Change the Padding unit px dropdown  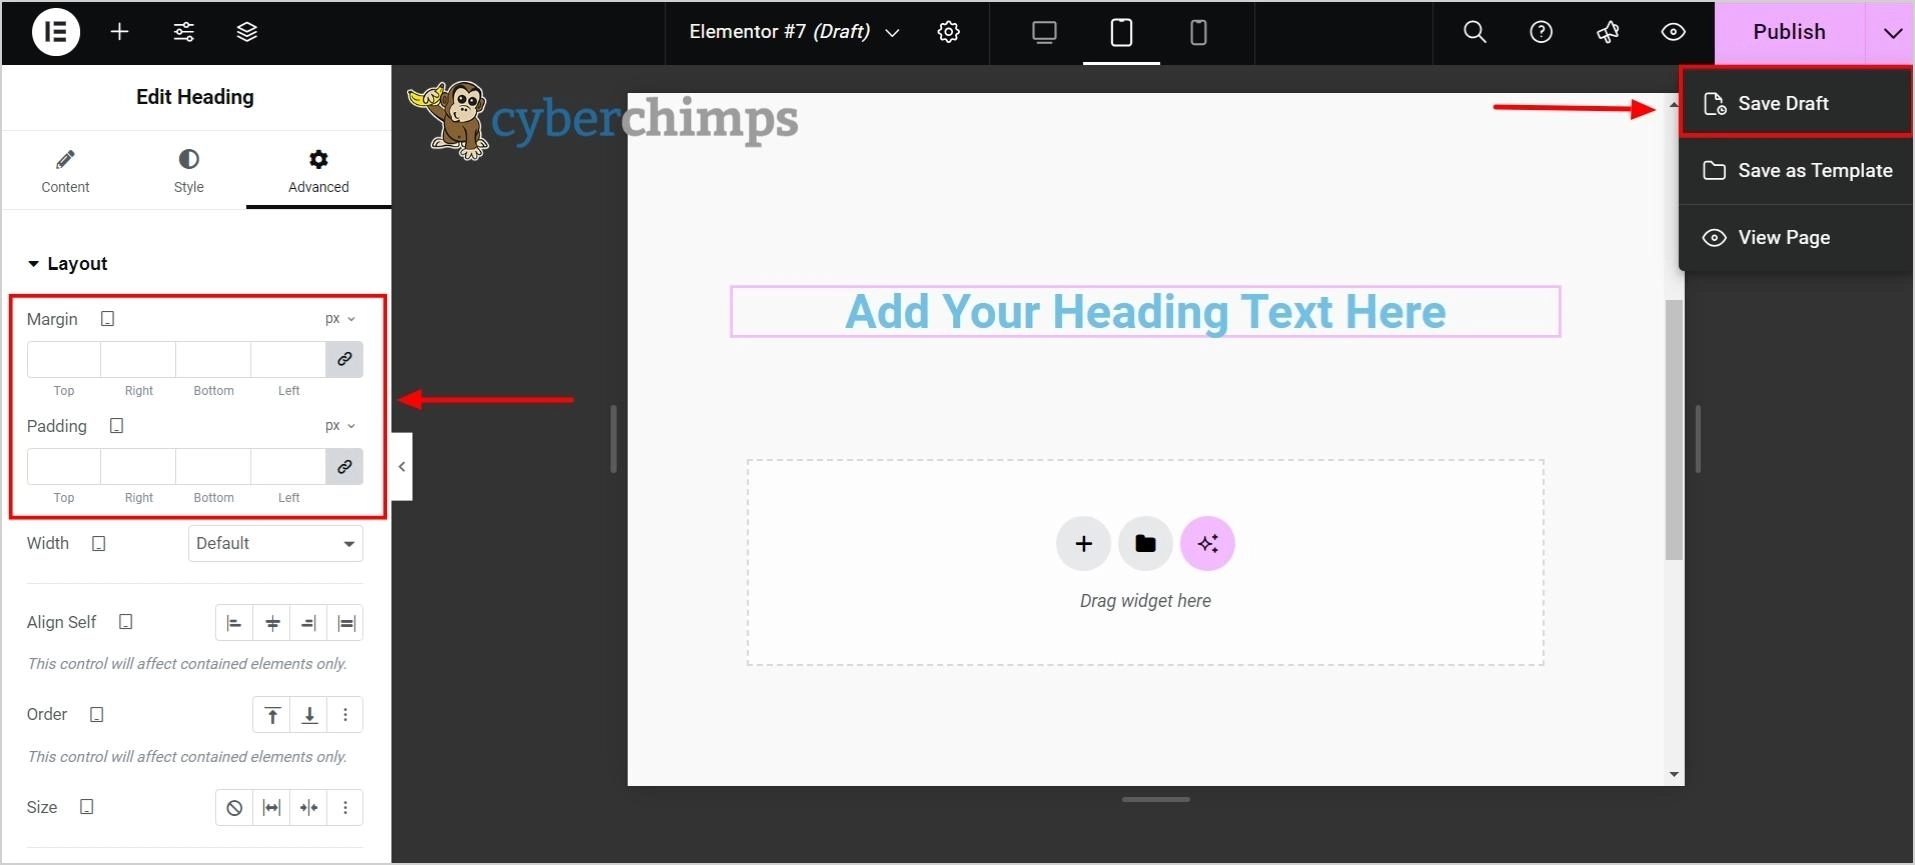340,426
